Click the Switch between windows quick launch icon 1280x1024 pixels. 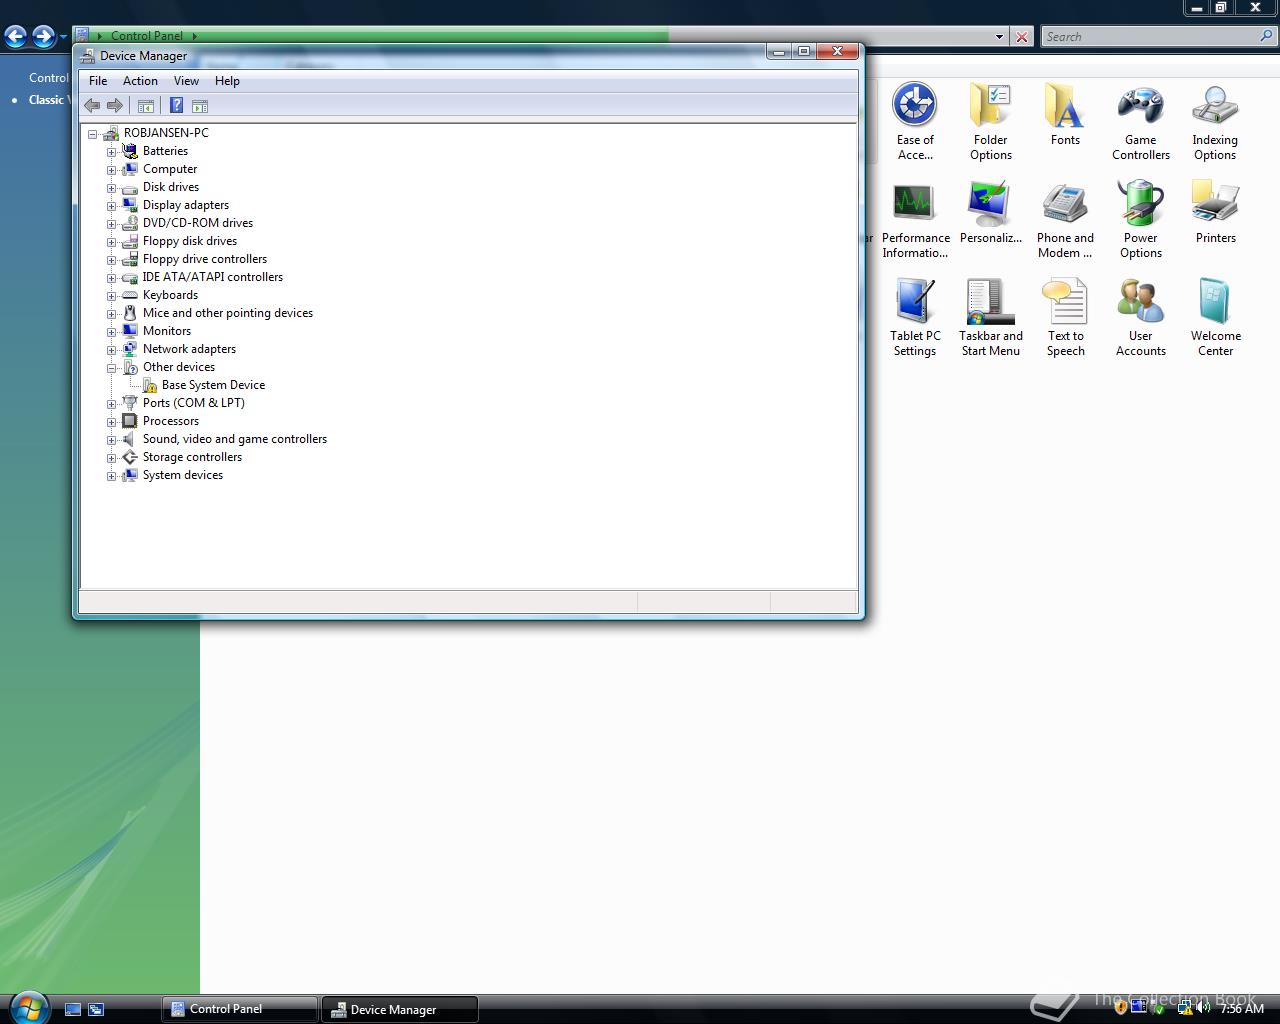[96, 1010]
